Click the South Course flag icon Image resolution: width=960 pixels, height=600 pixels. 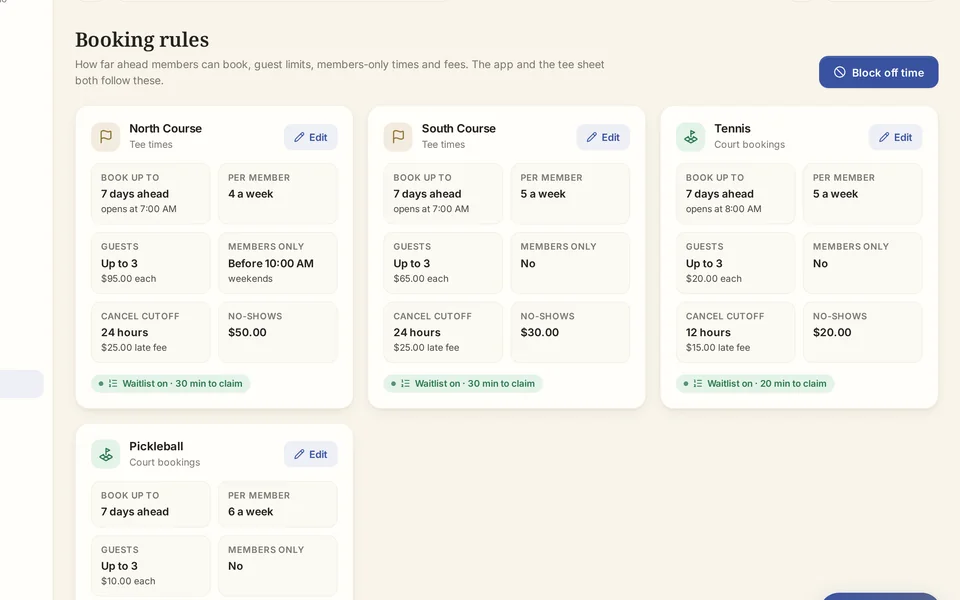click(x=398, y=137)
